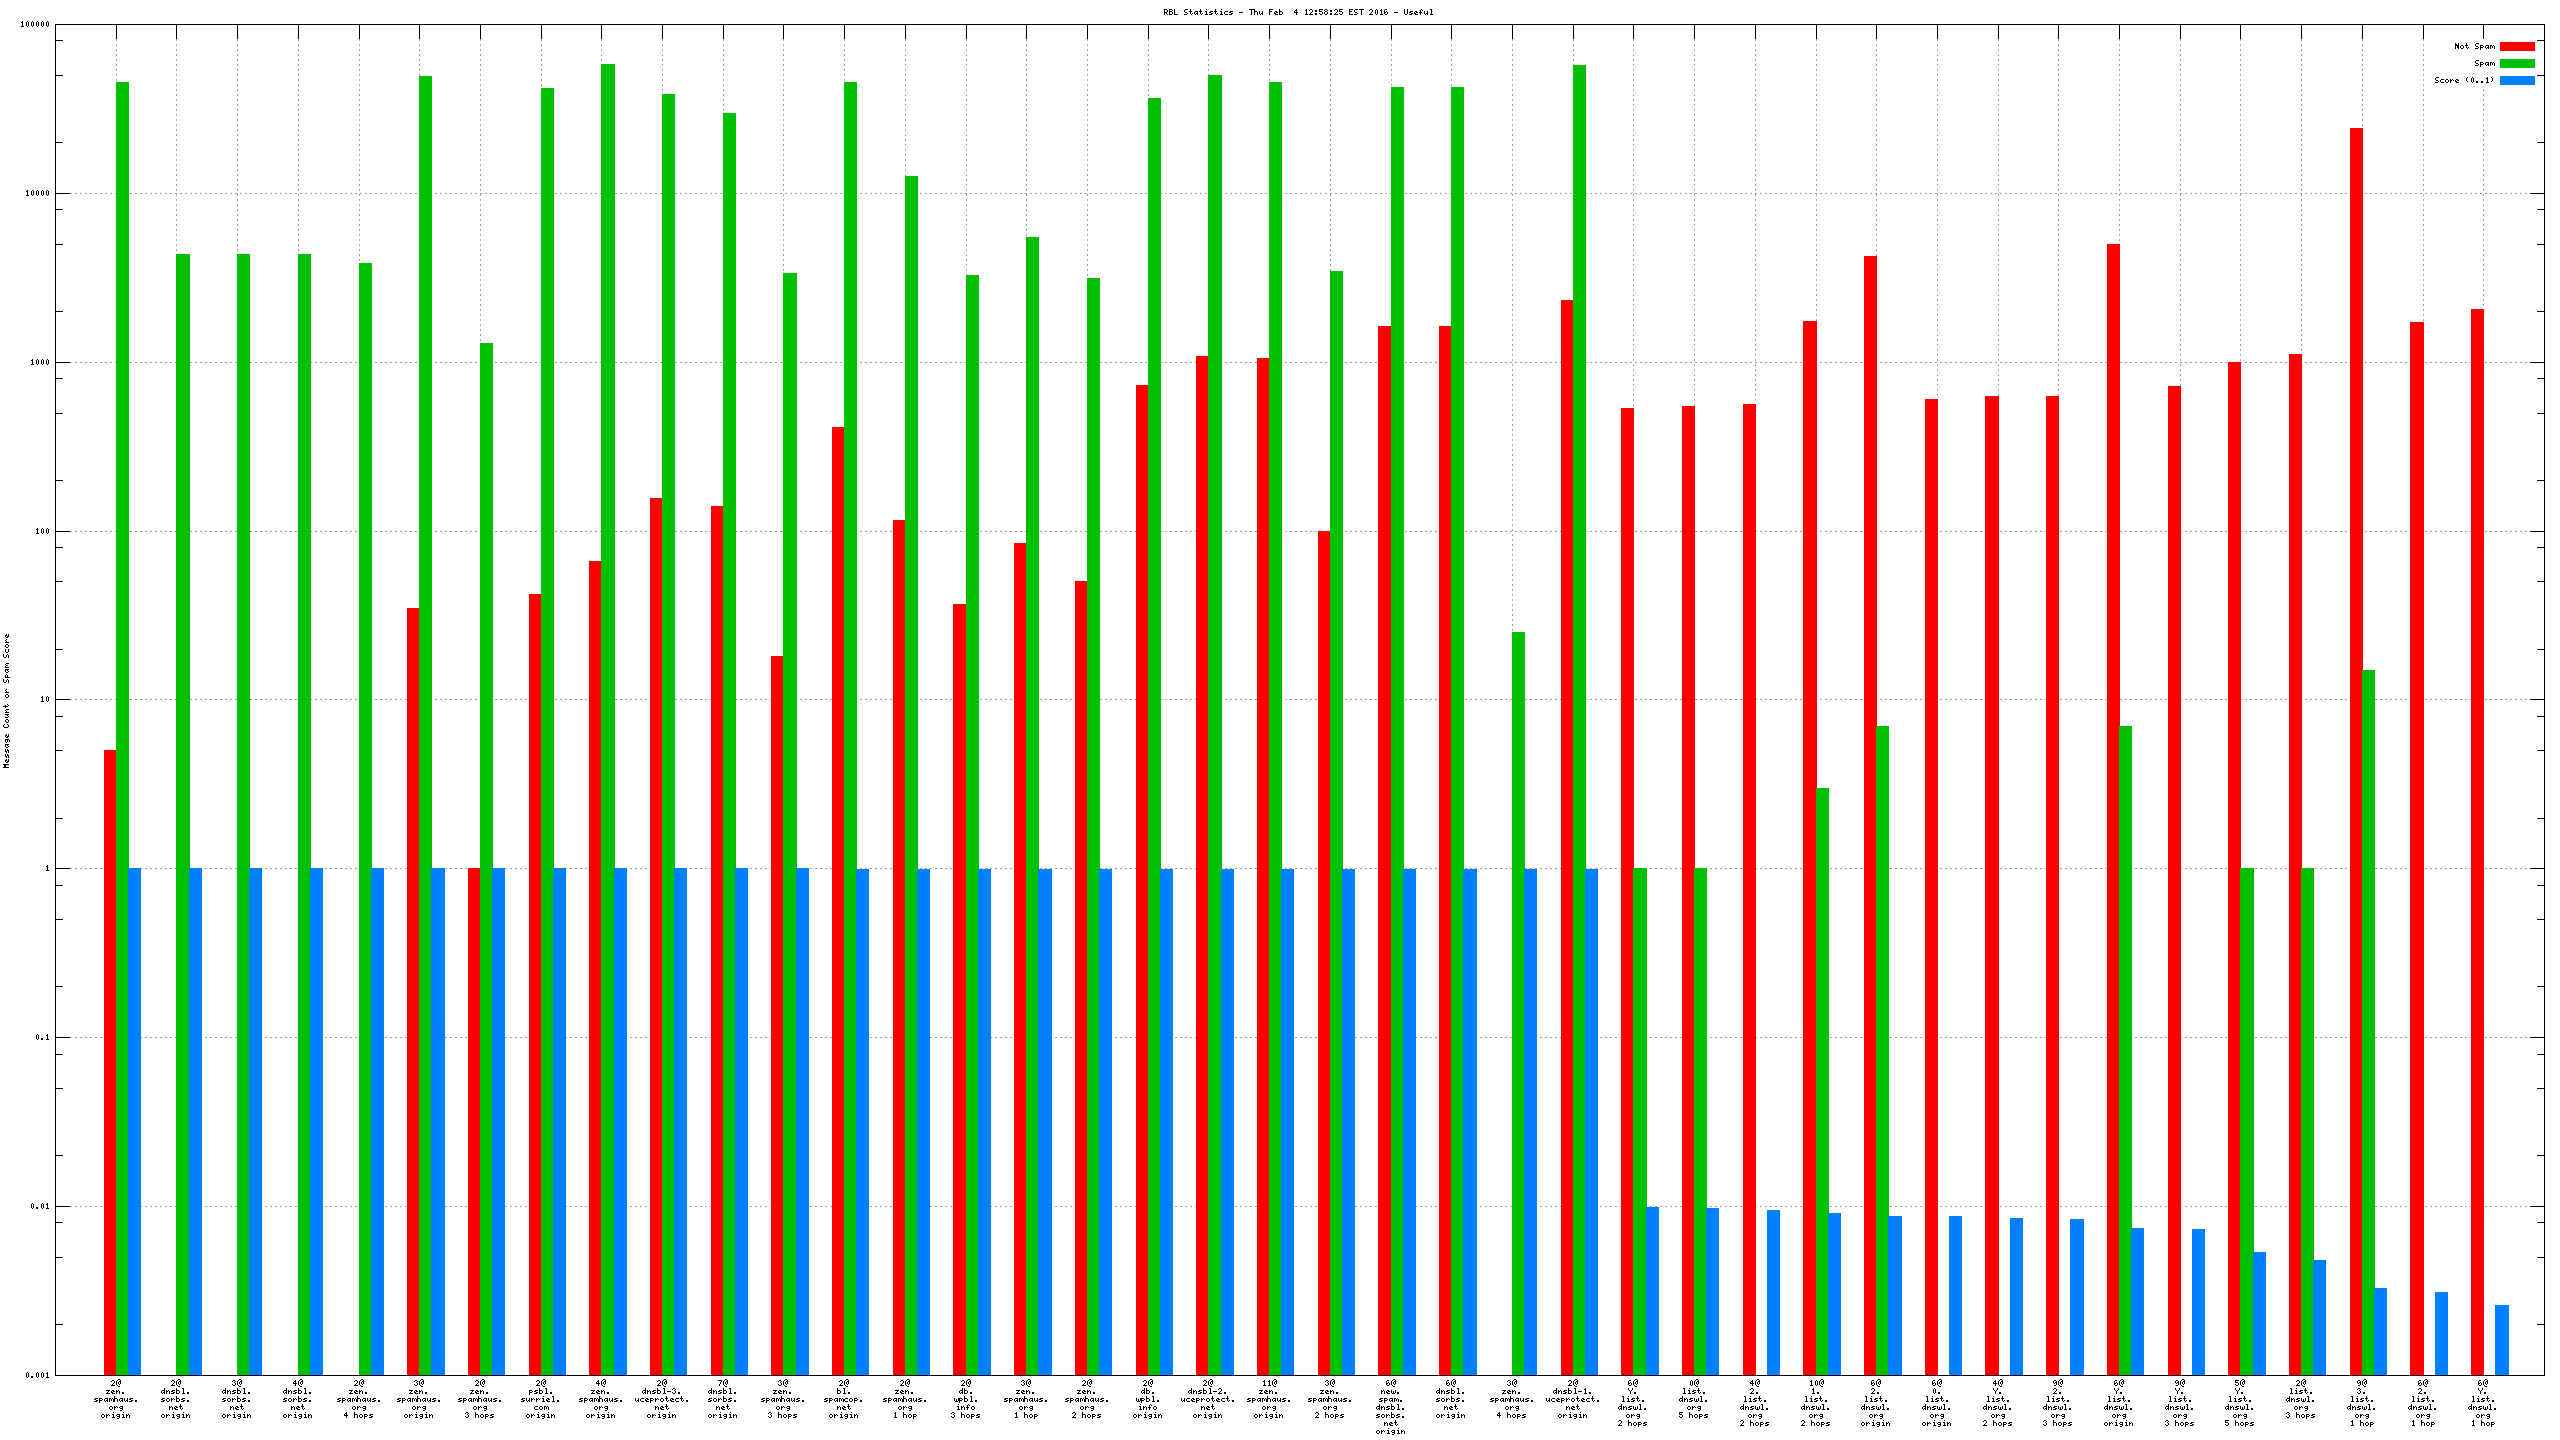Click the dnsbl-1.uceprotect.net origin axis label

point(1572,1399)
